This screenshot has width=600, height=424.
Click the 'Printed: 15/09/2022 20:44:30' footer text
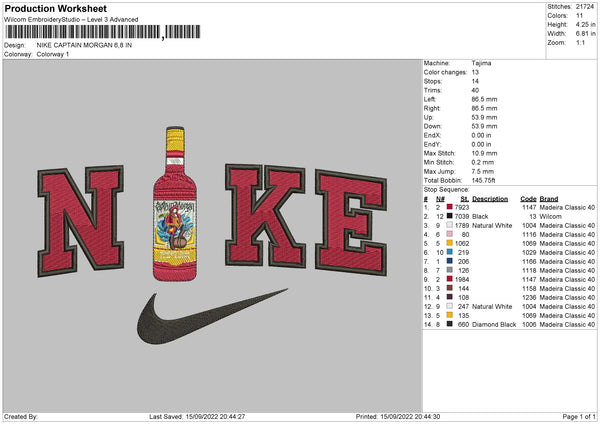(x=398, y=416)
